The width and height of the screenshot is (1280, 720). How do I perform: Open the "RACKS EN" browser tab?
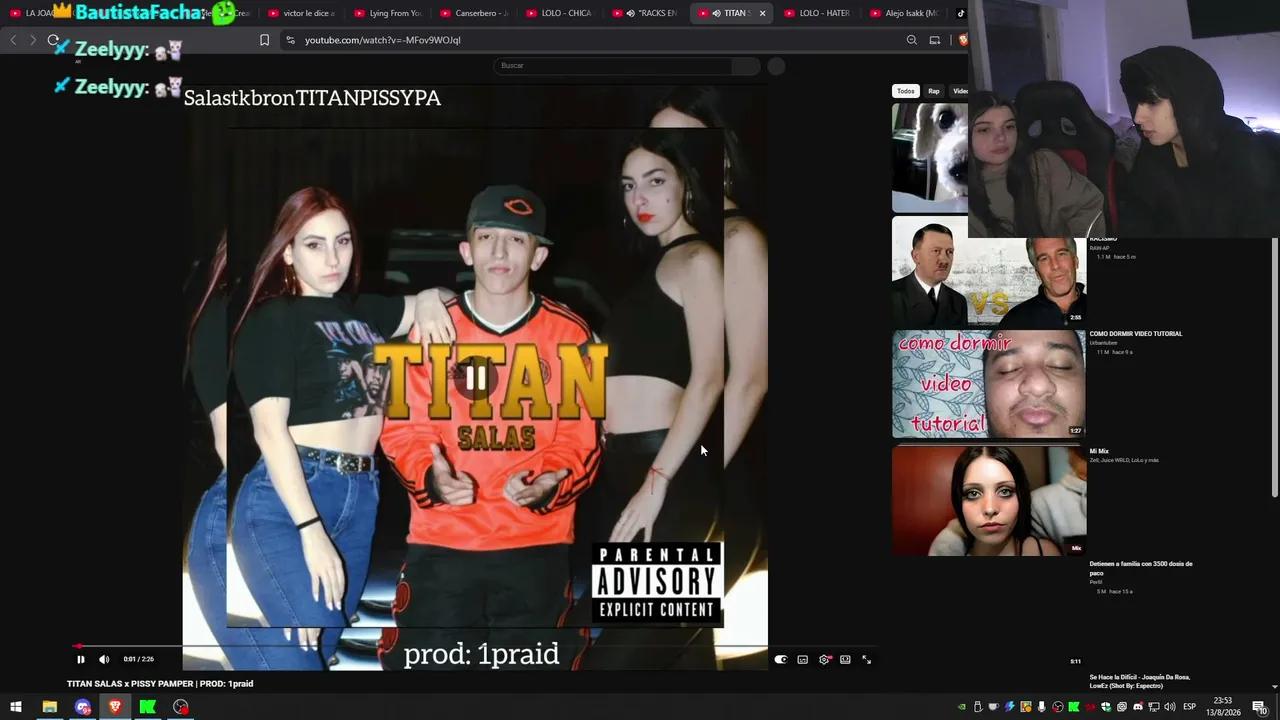[x=645, y=13]
